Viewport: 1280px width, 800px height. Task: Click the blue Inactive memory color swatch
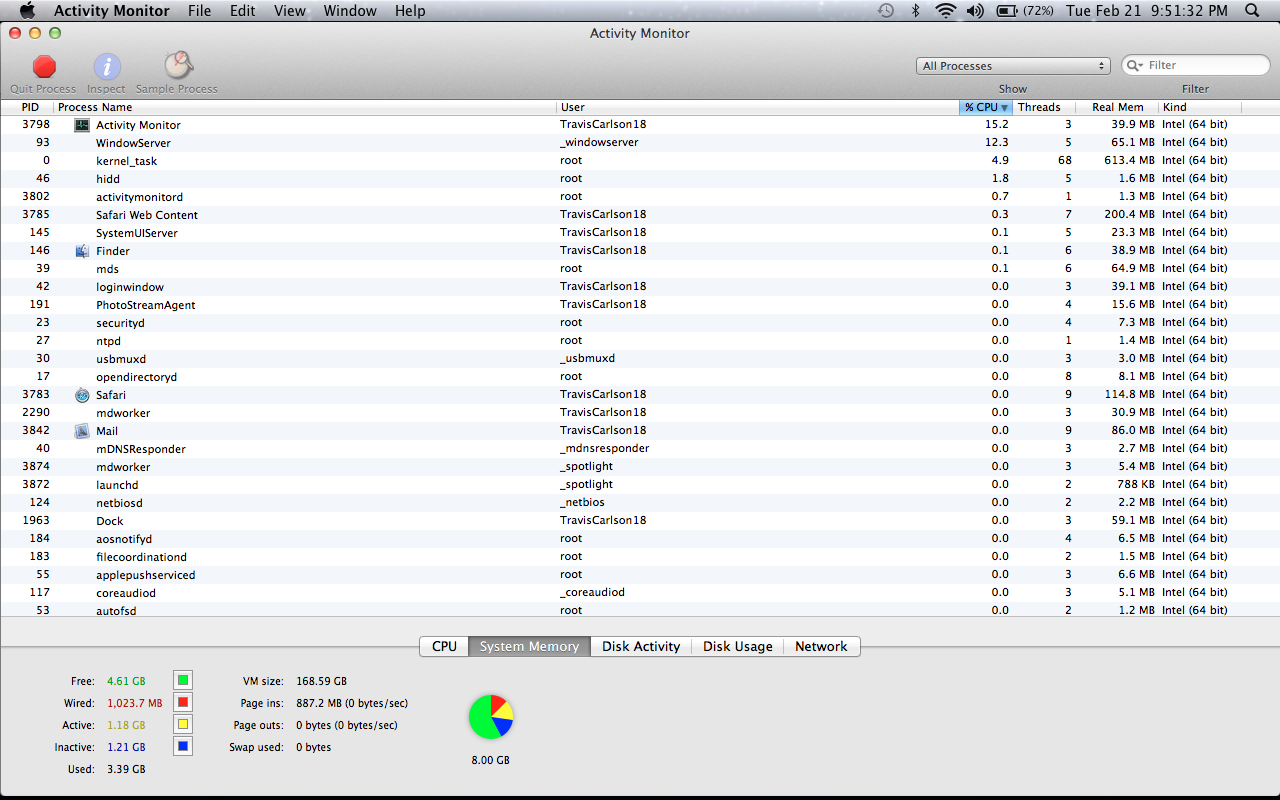183,747
